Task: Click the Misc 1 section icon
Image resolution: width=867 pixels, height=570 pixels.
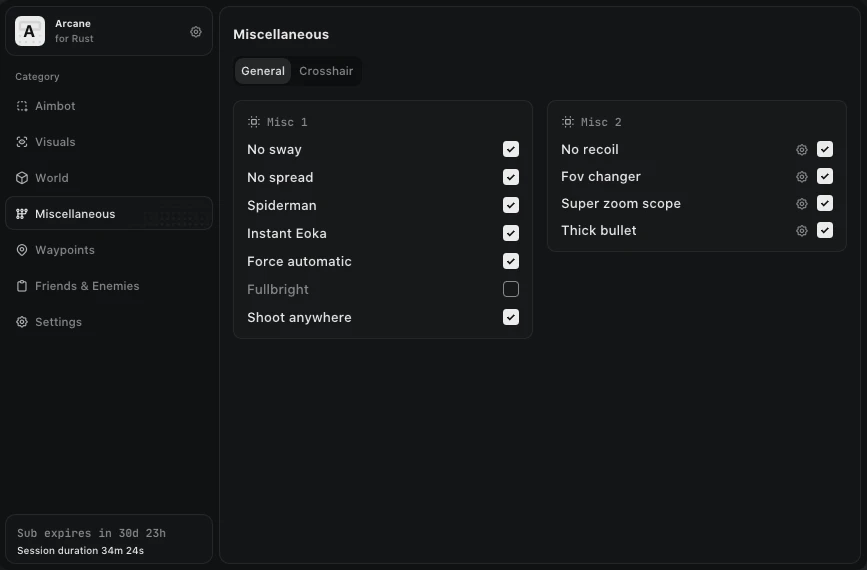Action: coord(254,122)
